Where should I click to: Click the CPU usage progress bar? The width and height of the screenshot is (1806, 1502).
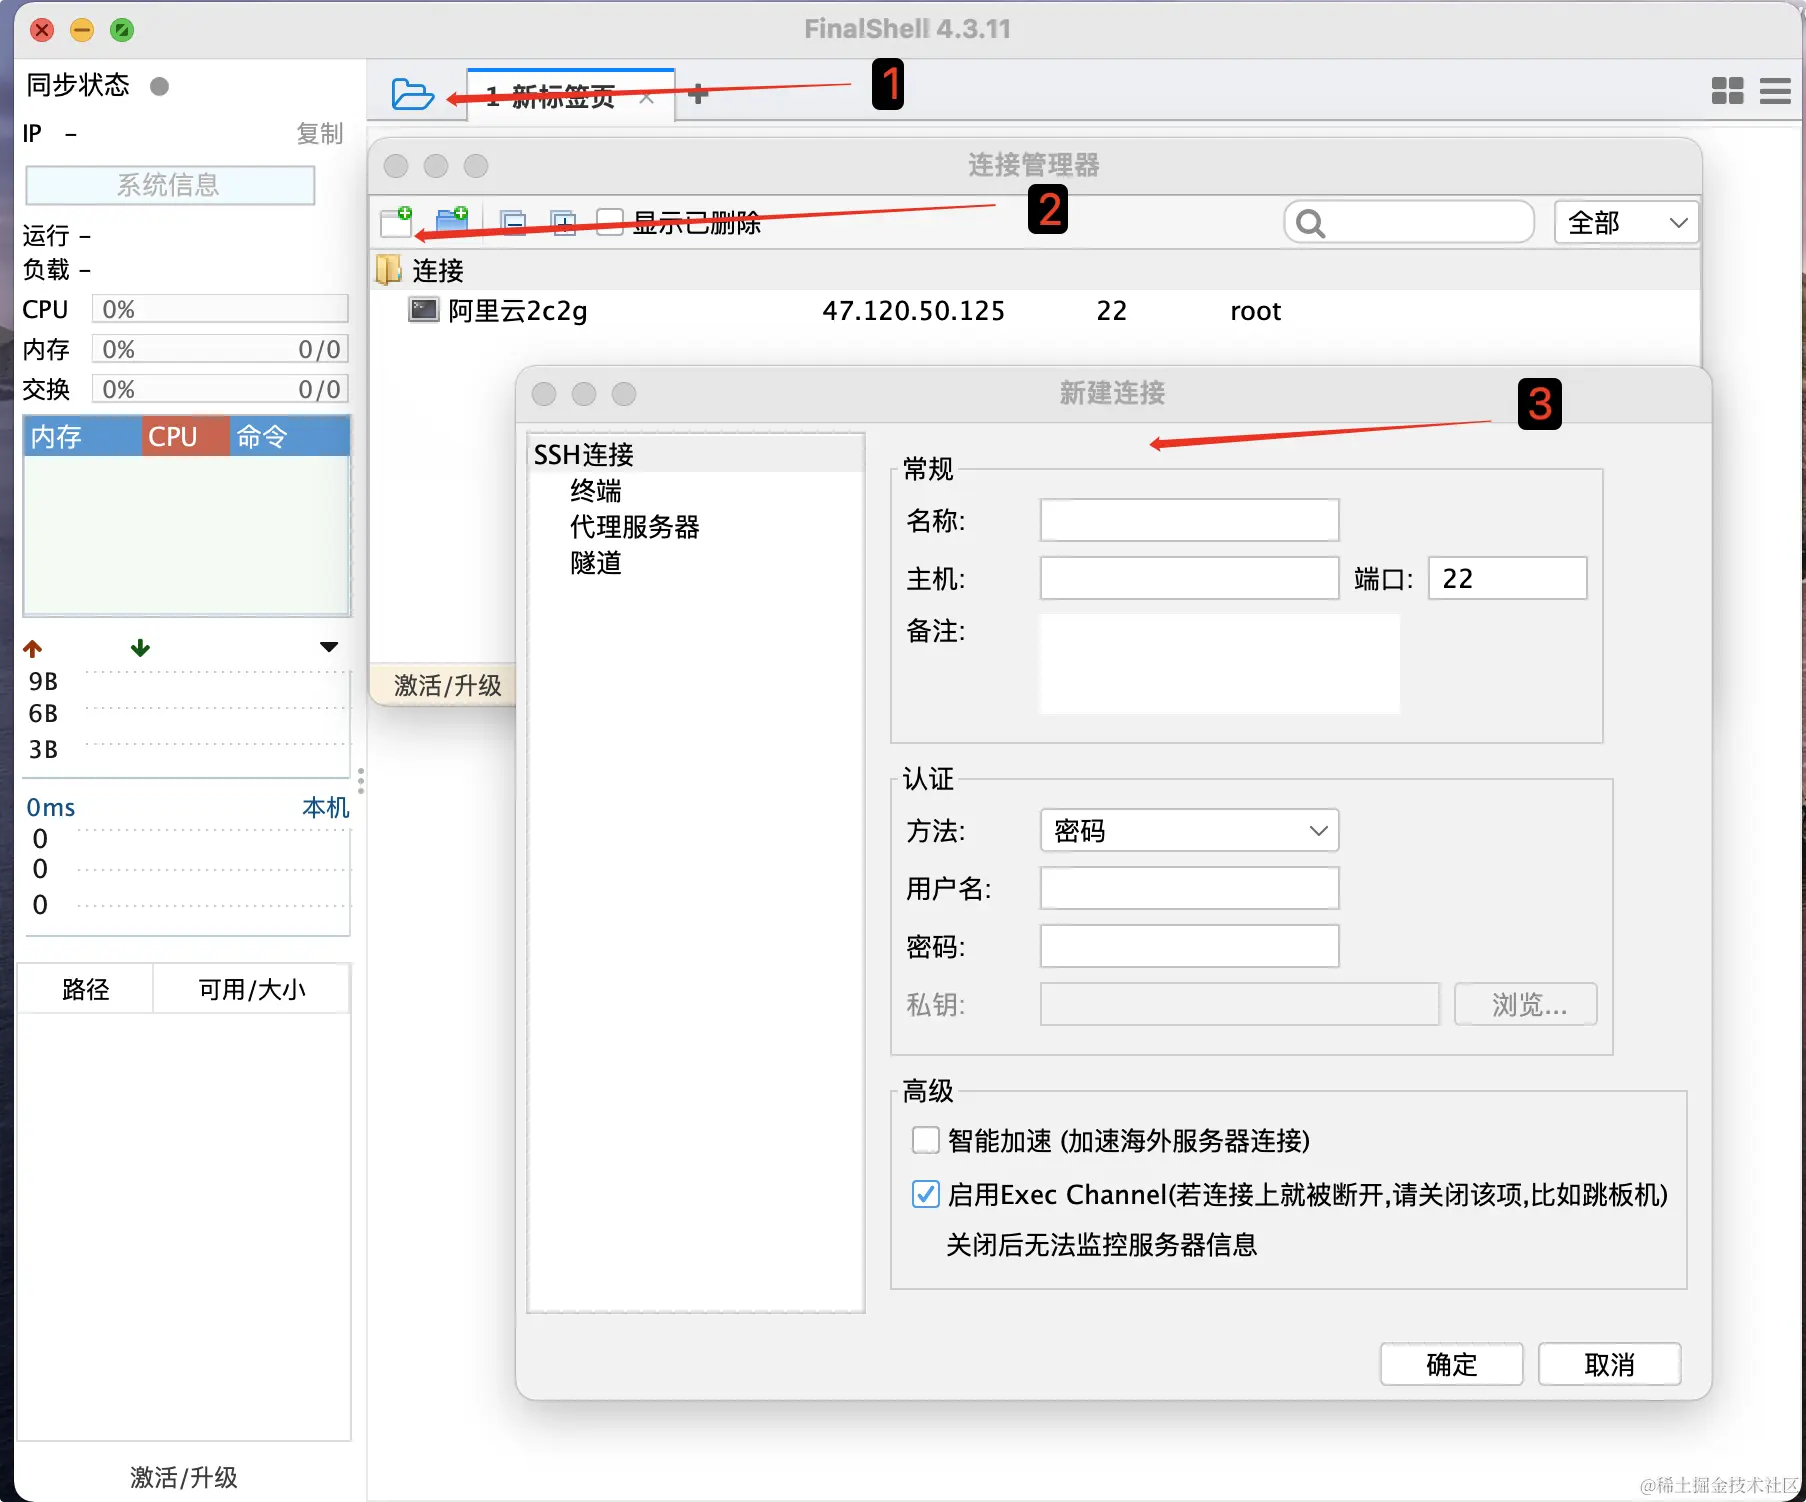click(x=220, y=309)
